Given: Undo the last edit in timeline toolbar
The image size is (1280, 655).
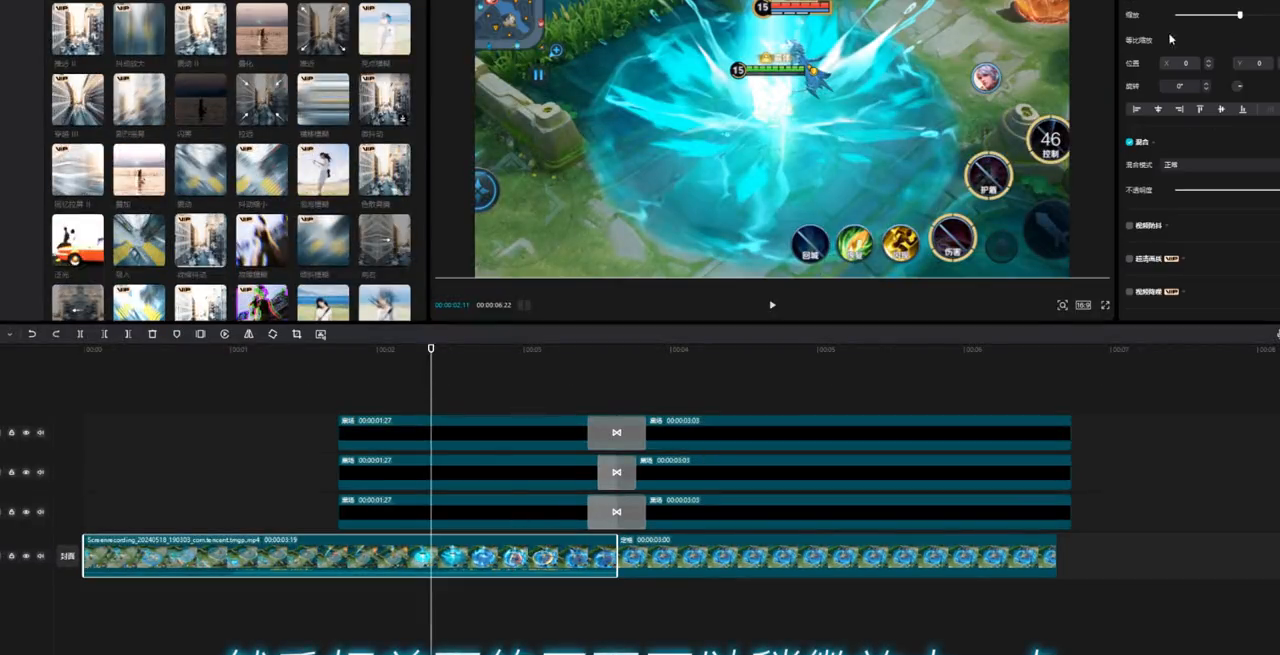Looking at the screenshot, I should click(32, 334).
